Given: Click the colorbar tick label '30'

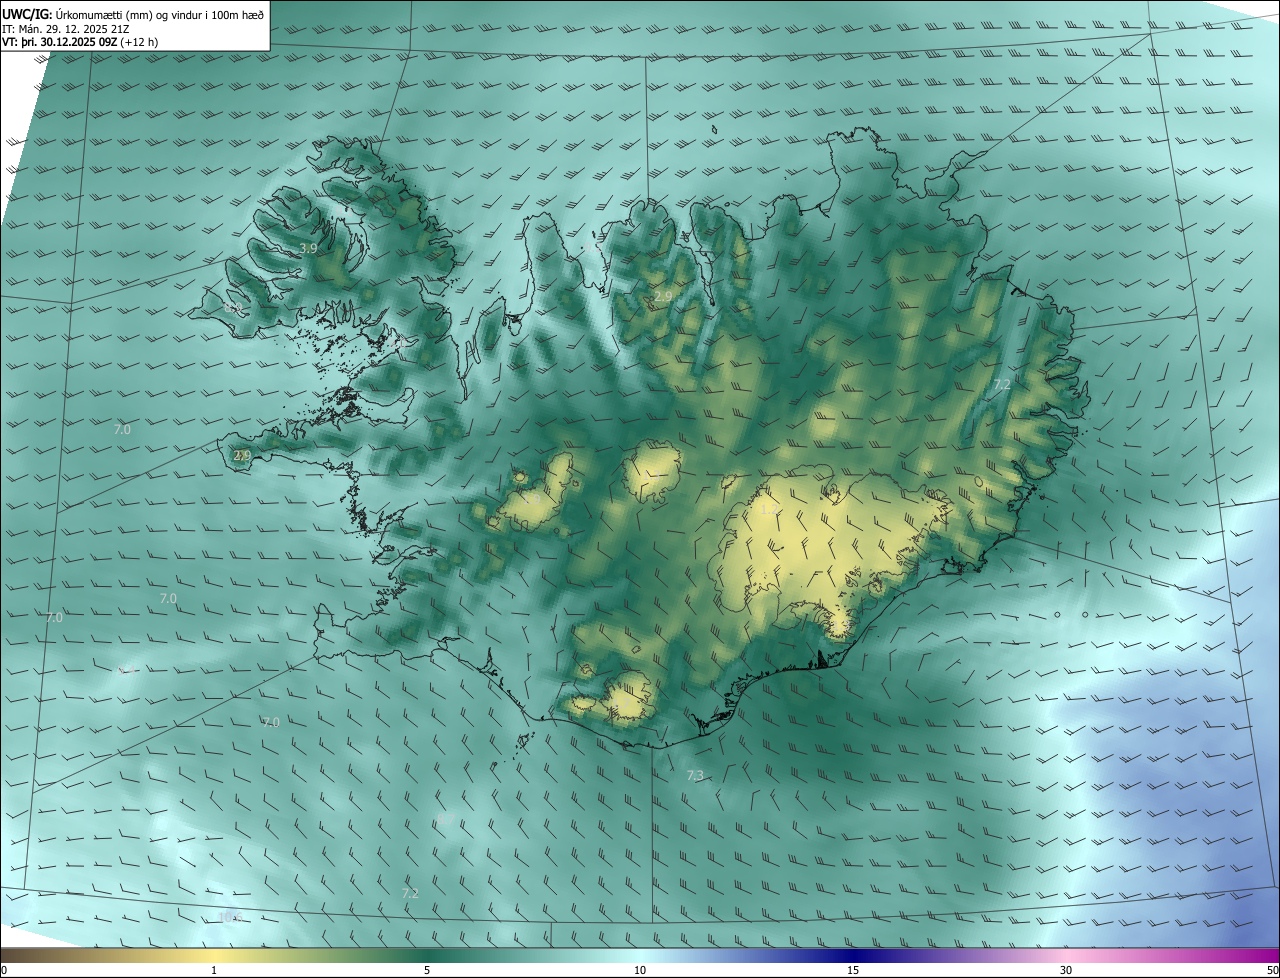Looking at the screenshot, I should 1066,970.
